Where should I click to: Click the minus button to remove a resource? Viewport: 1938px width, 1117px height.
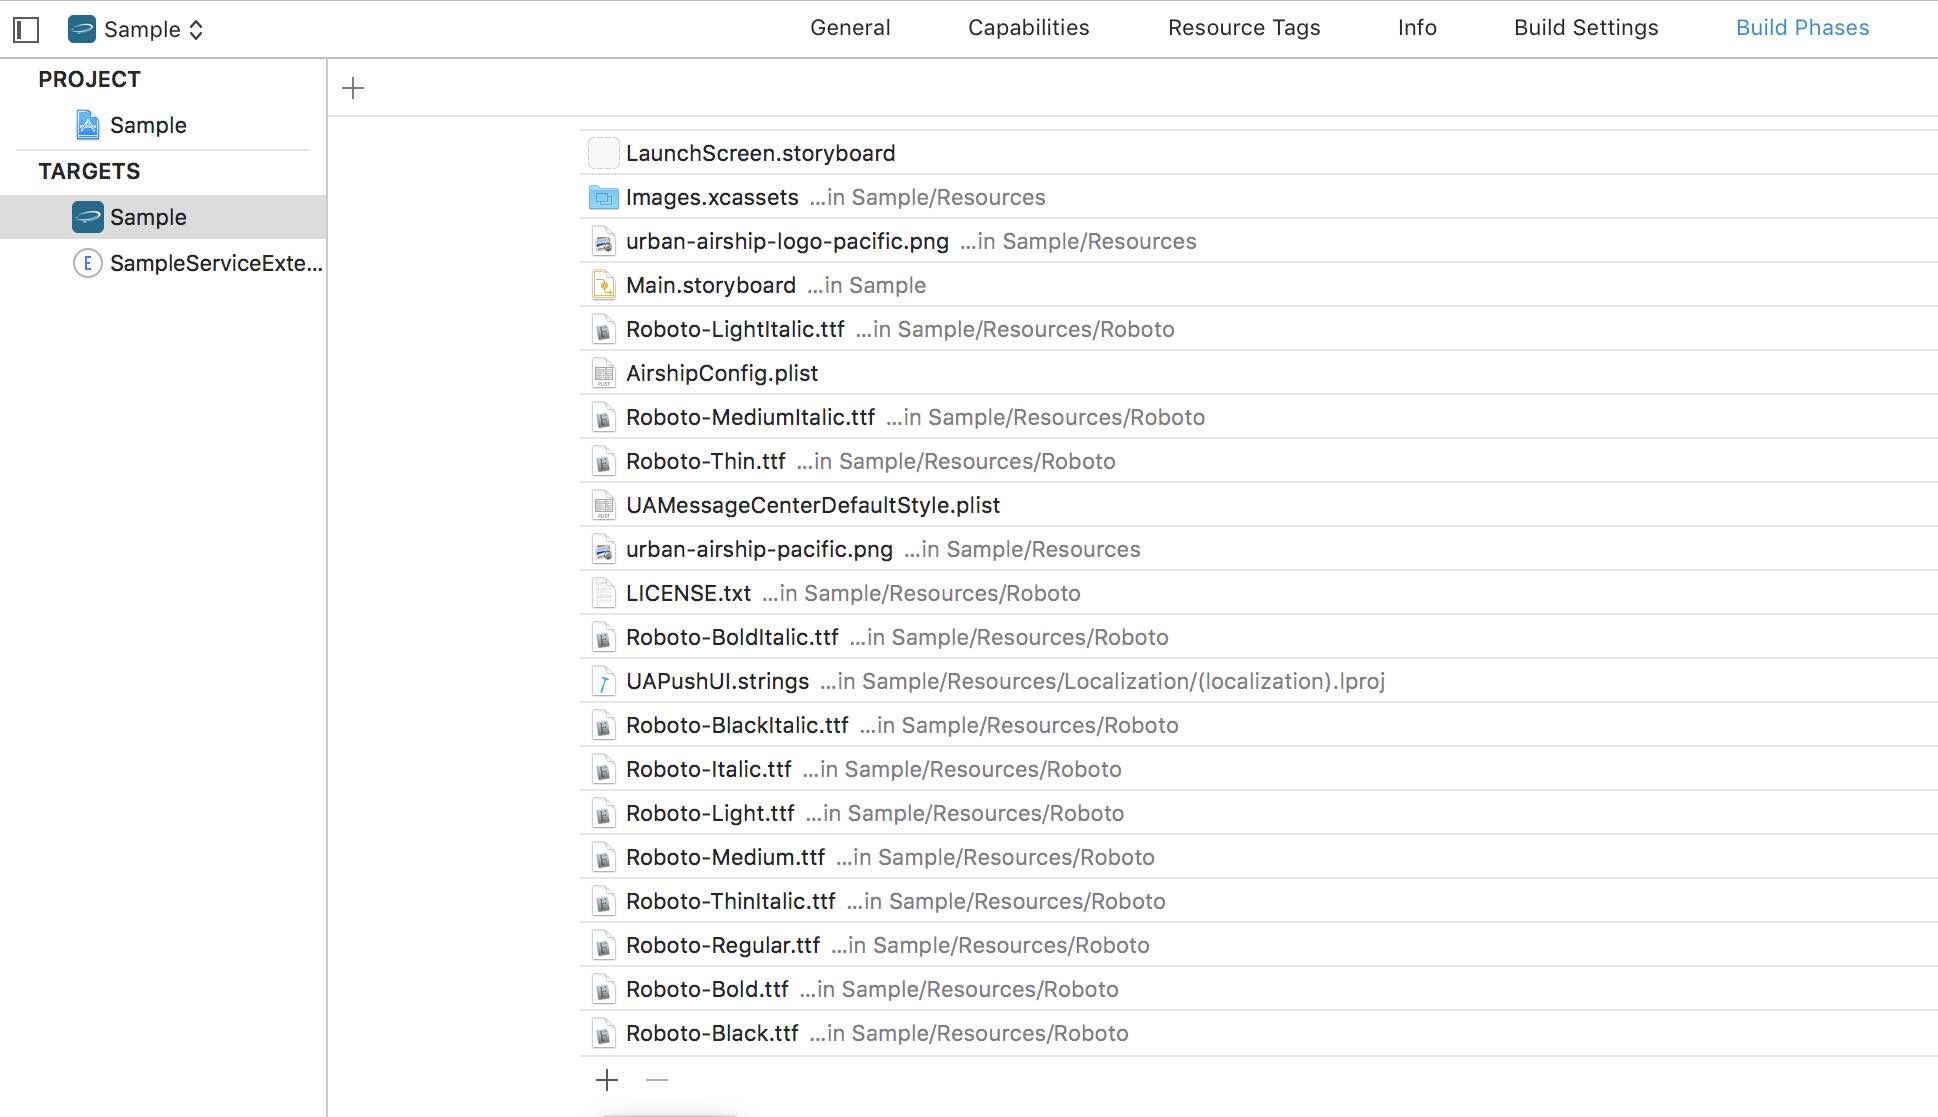coord(656,1080)
